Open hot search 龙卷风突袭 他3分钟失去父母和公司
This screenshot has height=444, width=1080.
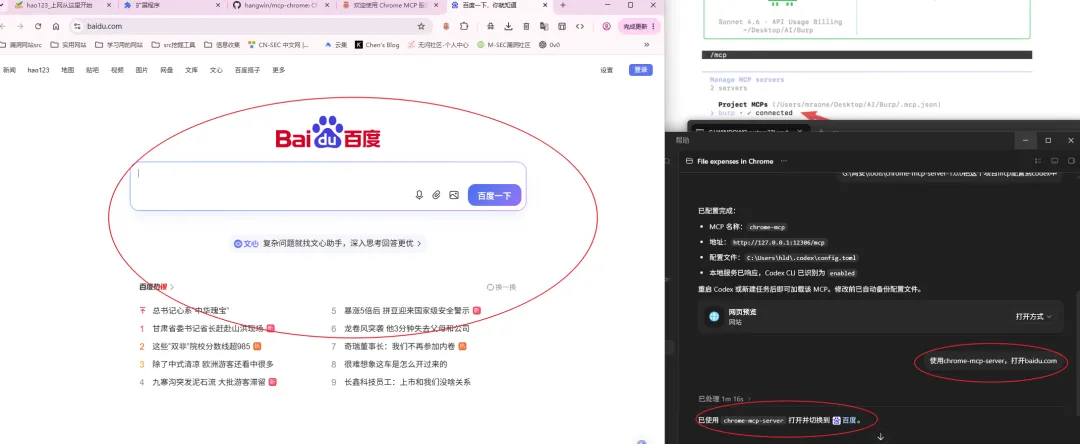tap(406, 328)
